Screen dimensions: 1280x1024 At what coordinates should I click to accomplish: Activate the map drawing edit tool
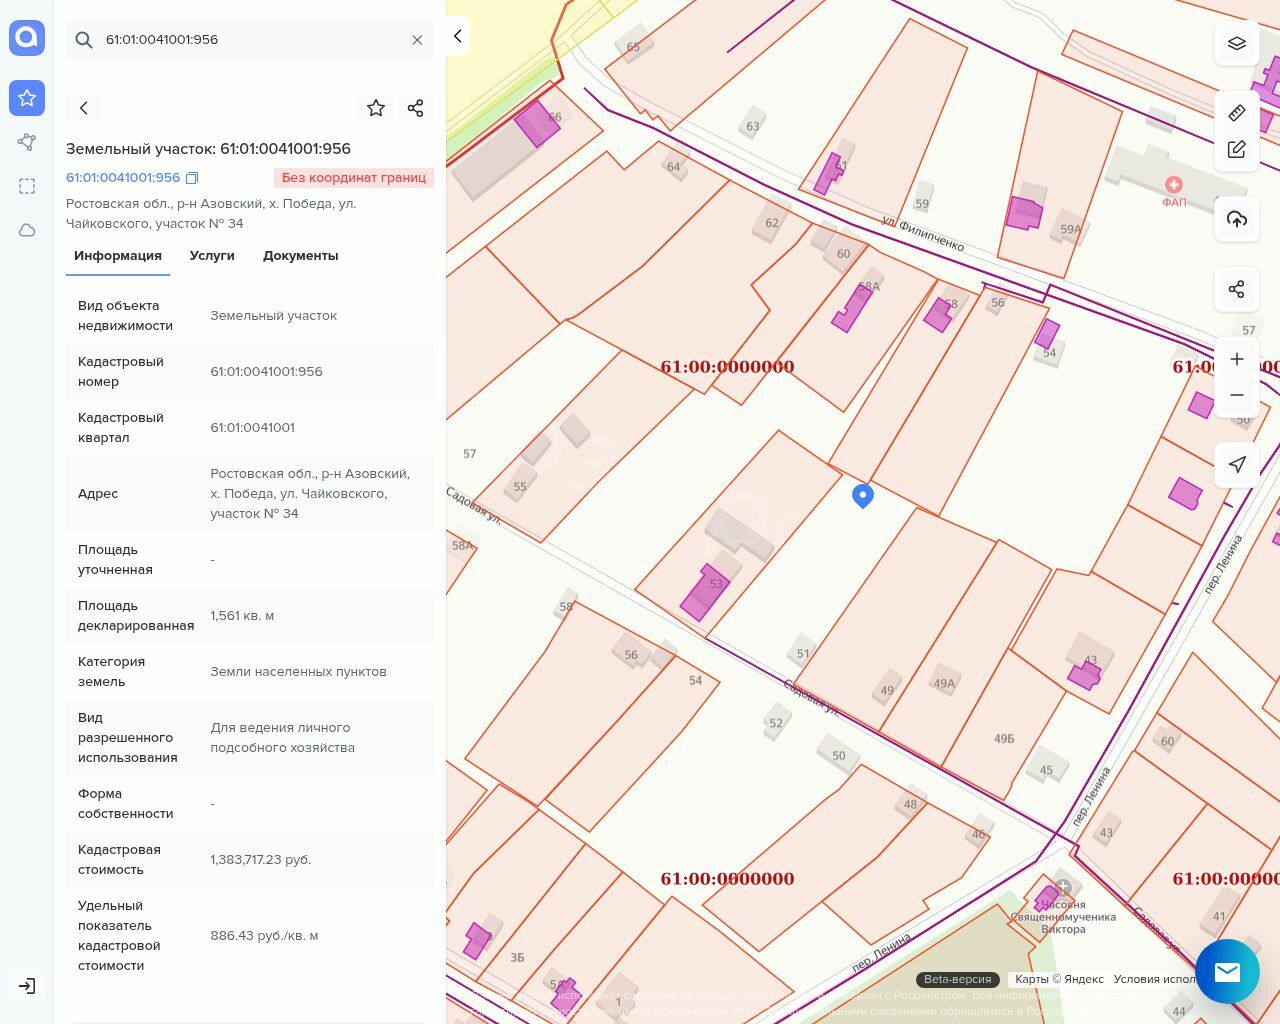point(1236,149)
